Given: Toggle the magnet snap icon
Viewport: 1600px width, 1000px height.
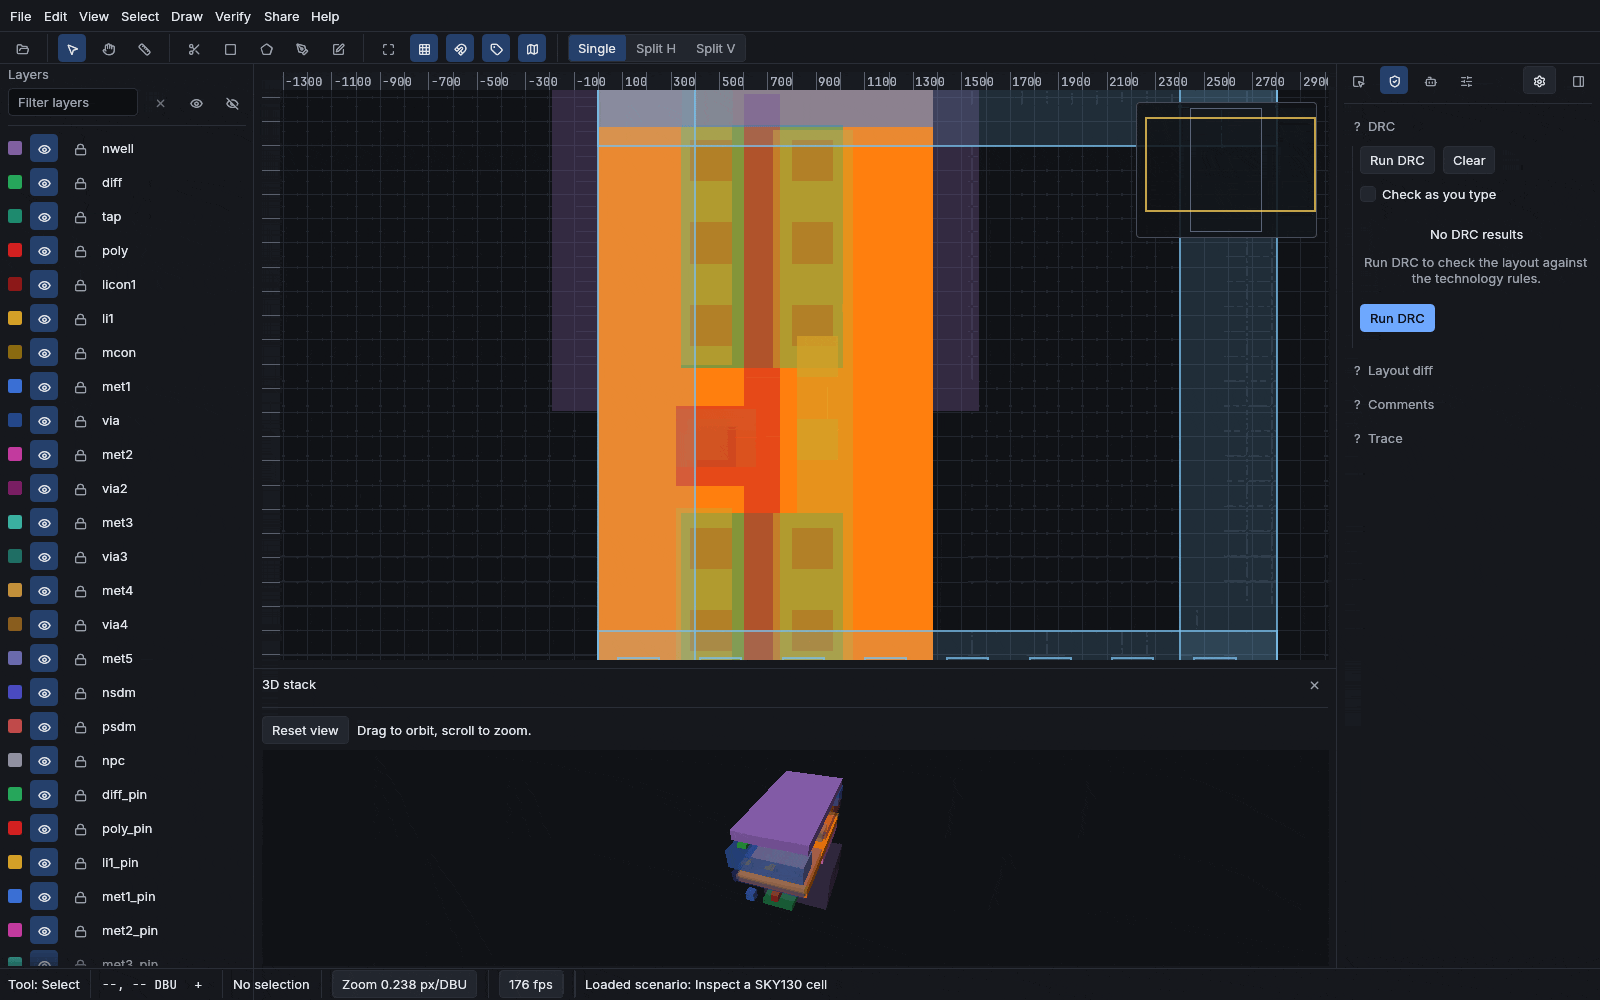Looking at the screenshot, I should click(460, 49).
